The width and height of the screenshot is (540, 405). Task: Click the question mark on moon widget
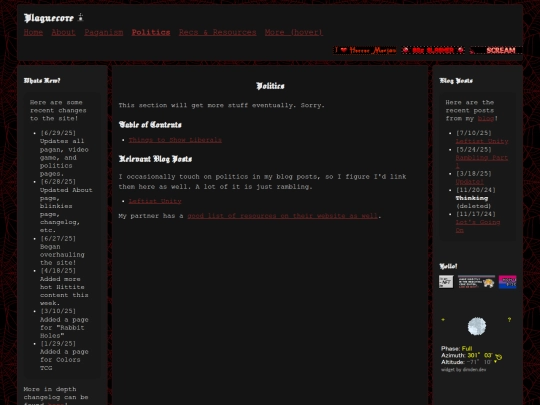tap(509, 320)
